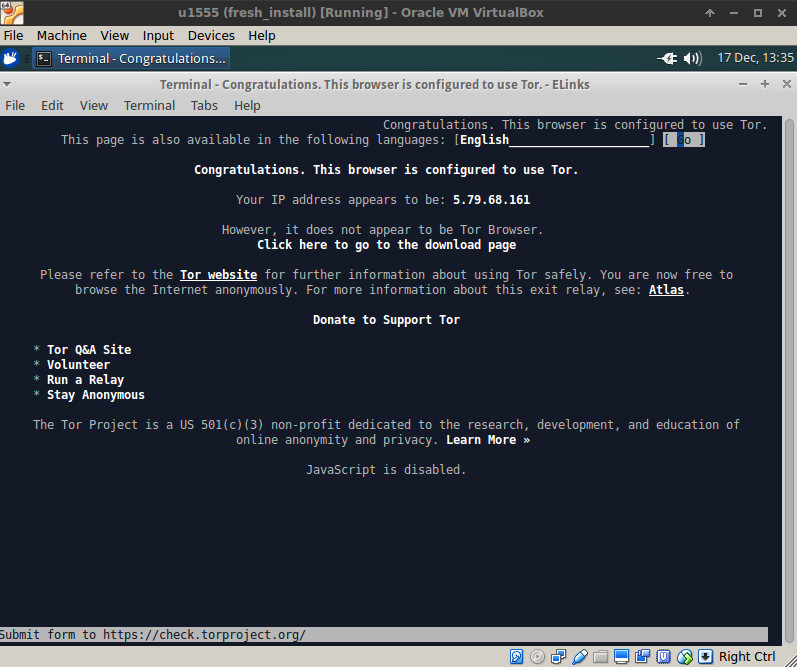This screenshot has height=667, width=797.
Task: Click the USB devices status icon
Action: click(x=579, y=656)
